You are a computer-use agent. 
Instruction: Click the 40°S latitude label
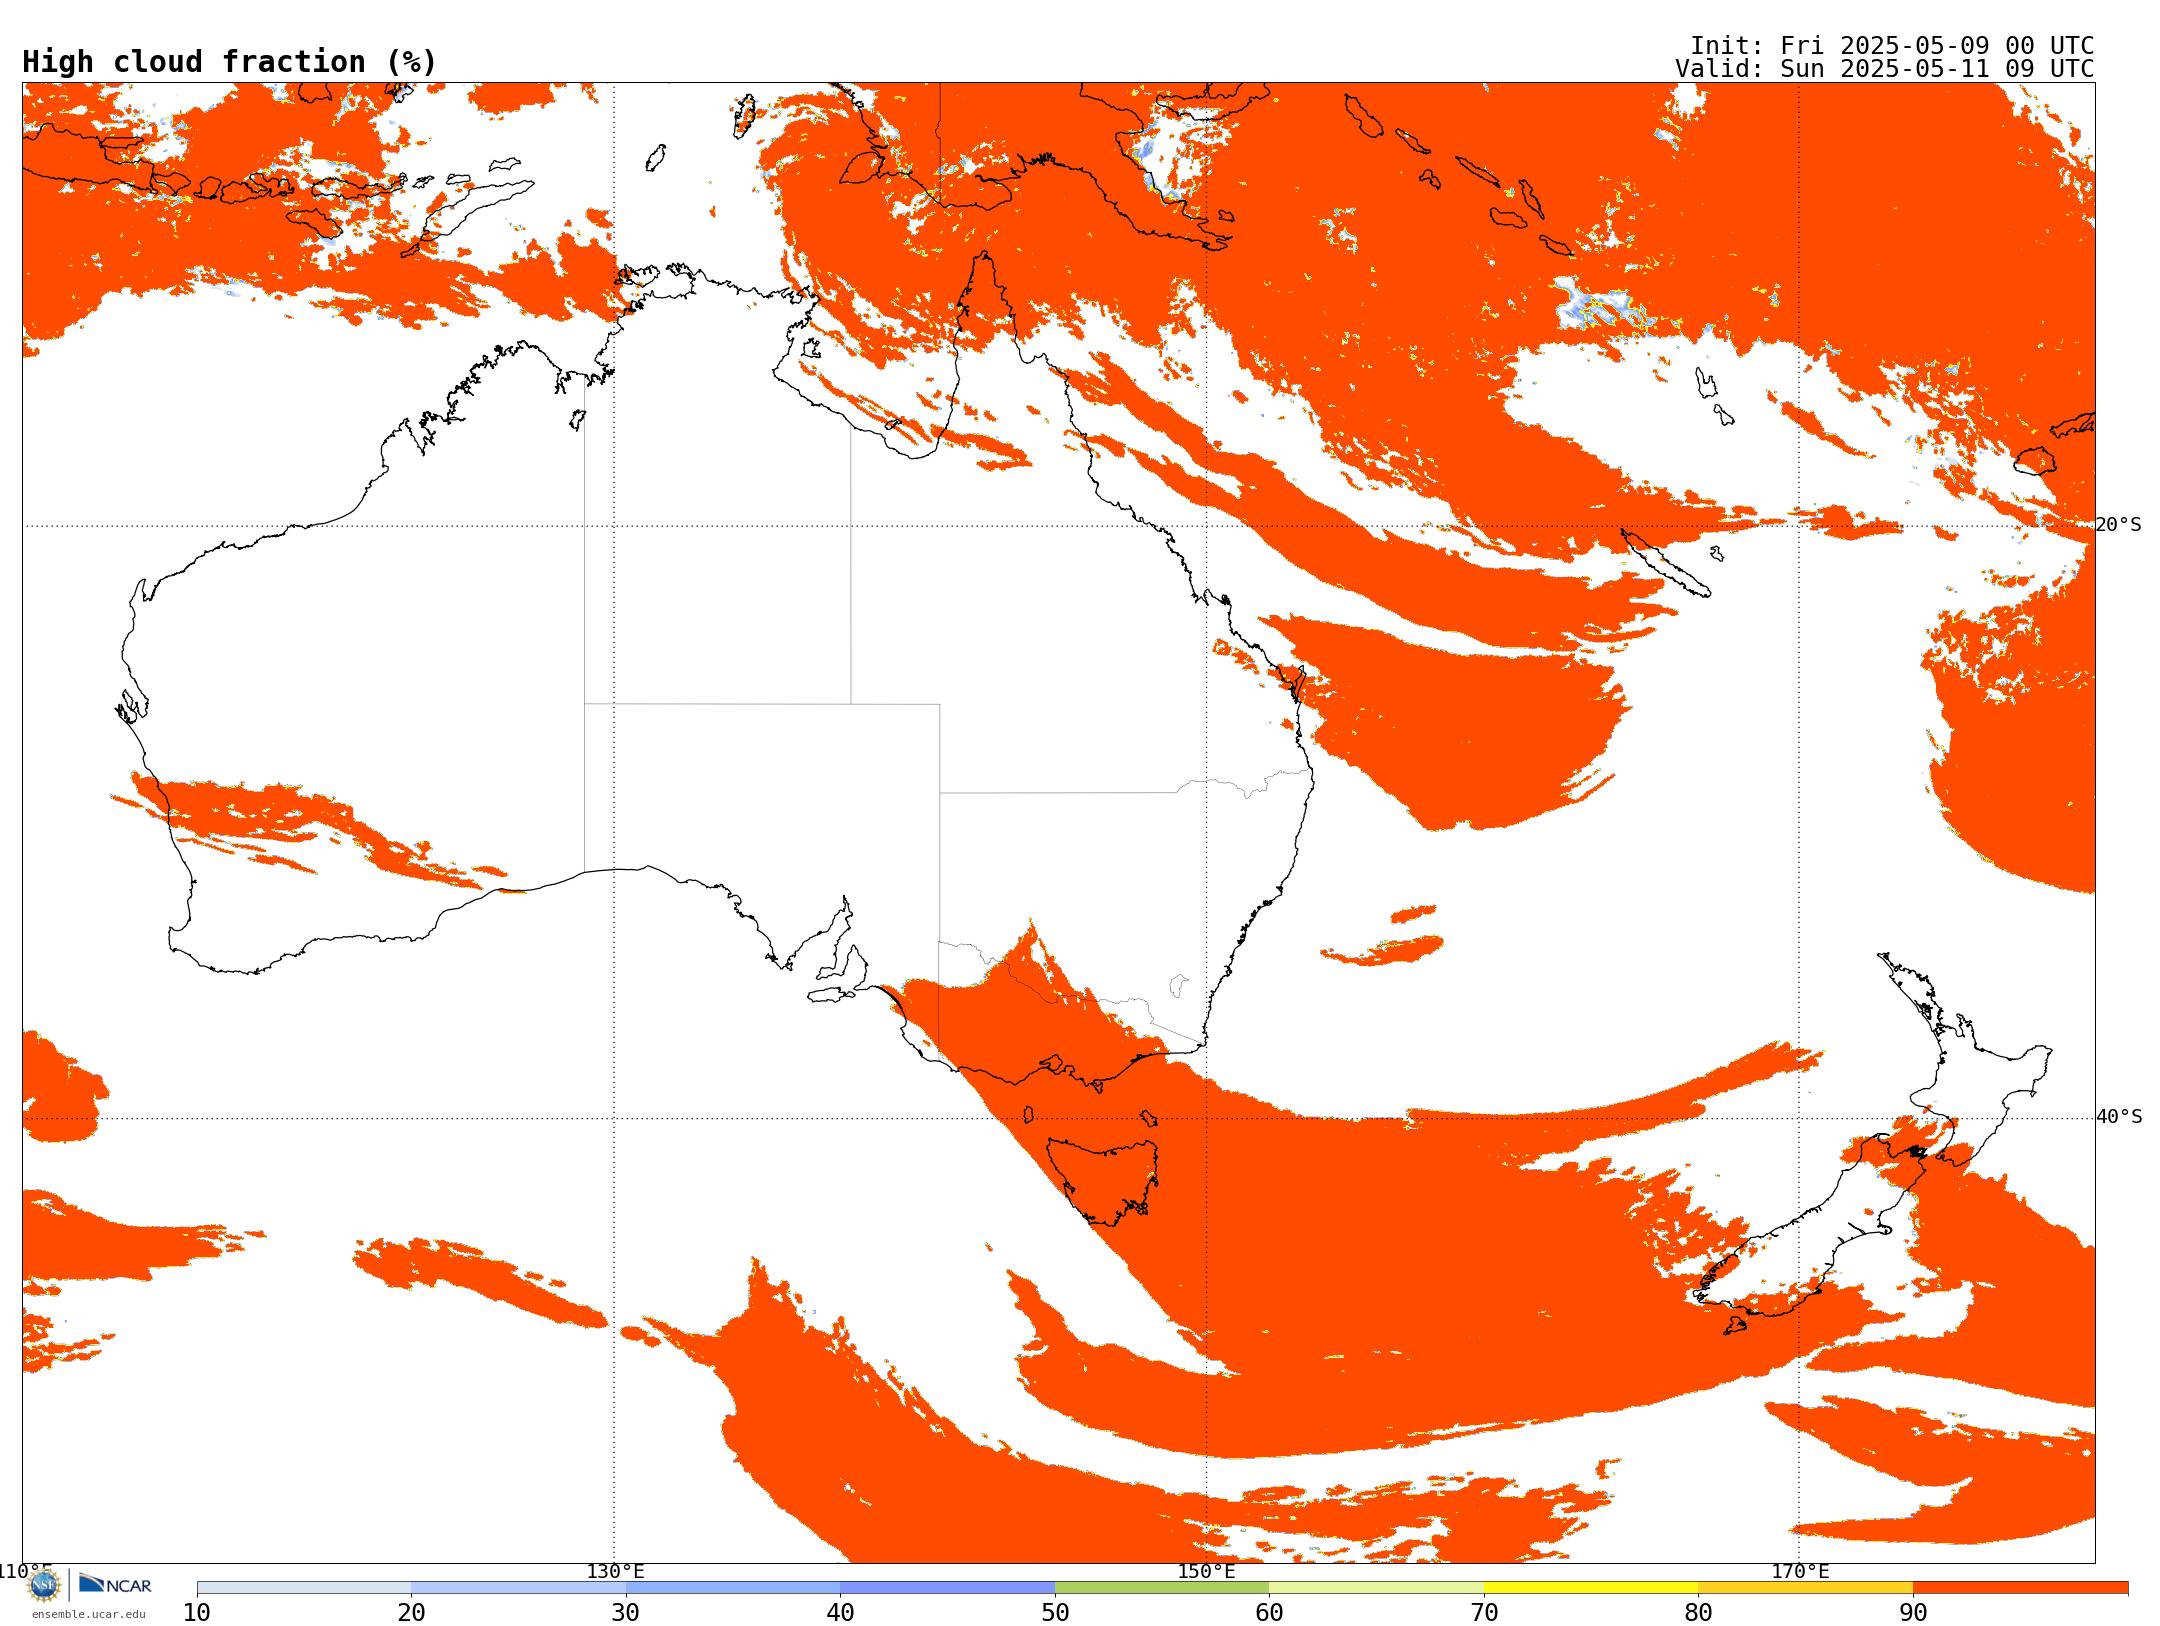[2119, 1117]
